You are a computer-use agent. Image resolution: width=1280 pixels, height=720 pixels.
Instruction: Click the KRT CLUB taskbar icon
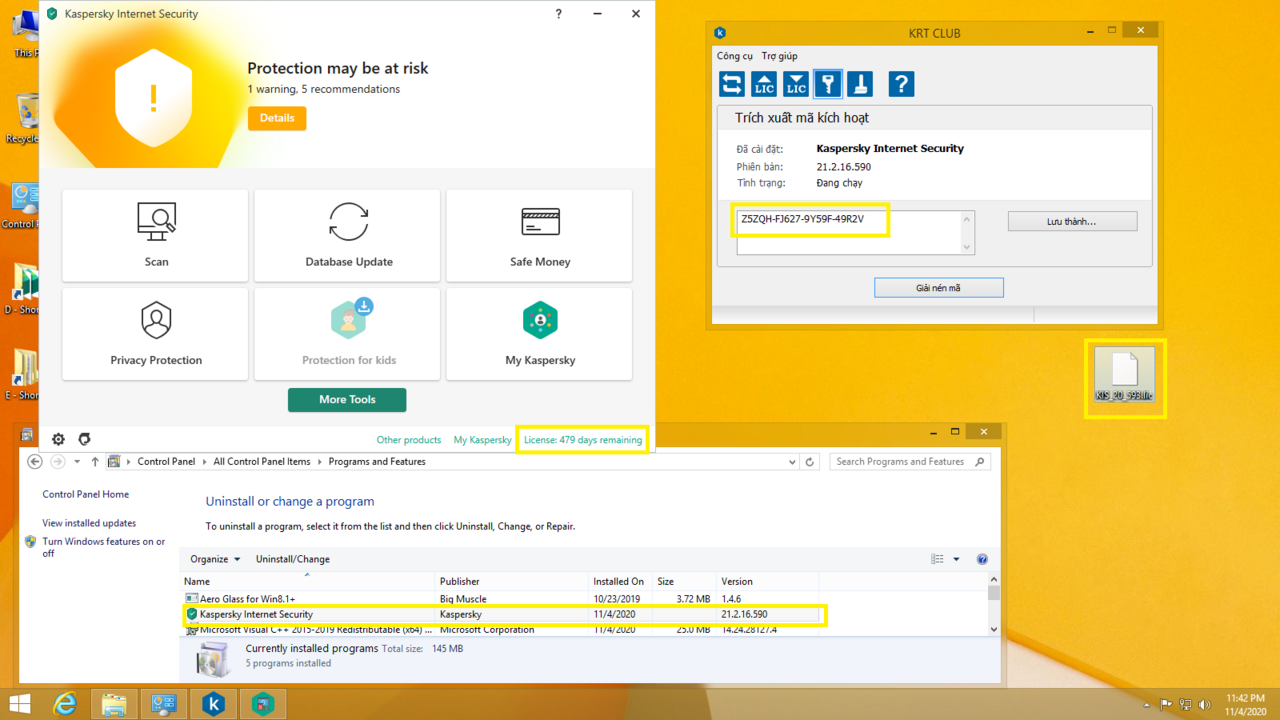coord(213,704)
